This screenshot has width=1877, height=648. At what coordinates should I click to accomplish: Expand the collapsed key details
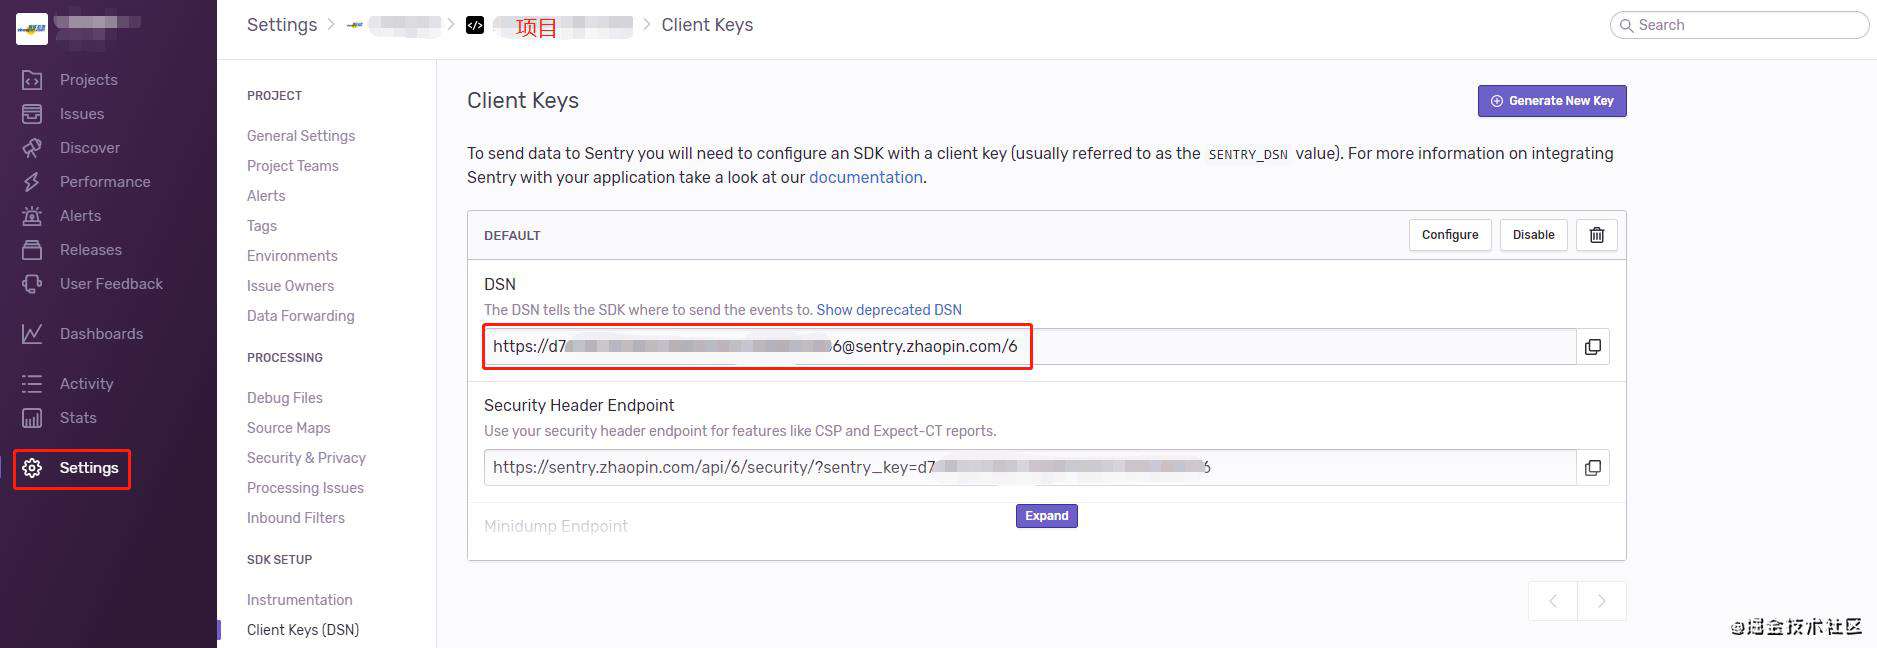[x=1046, y=516]
